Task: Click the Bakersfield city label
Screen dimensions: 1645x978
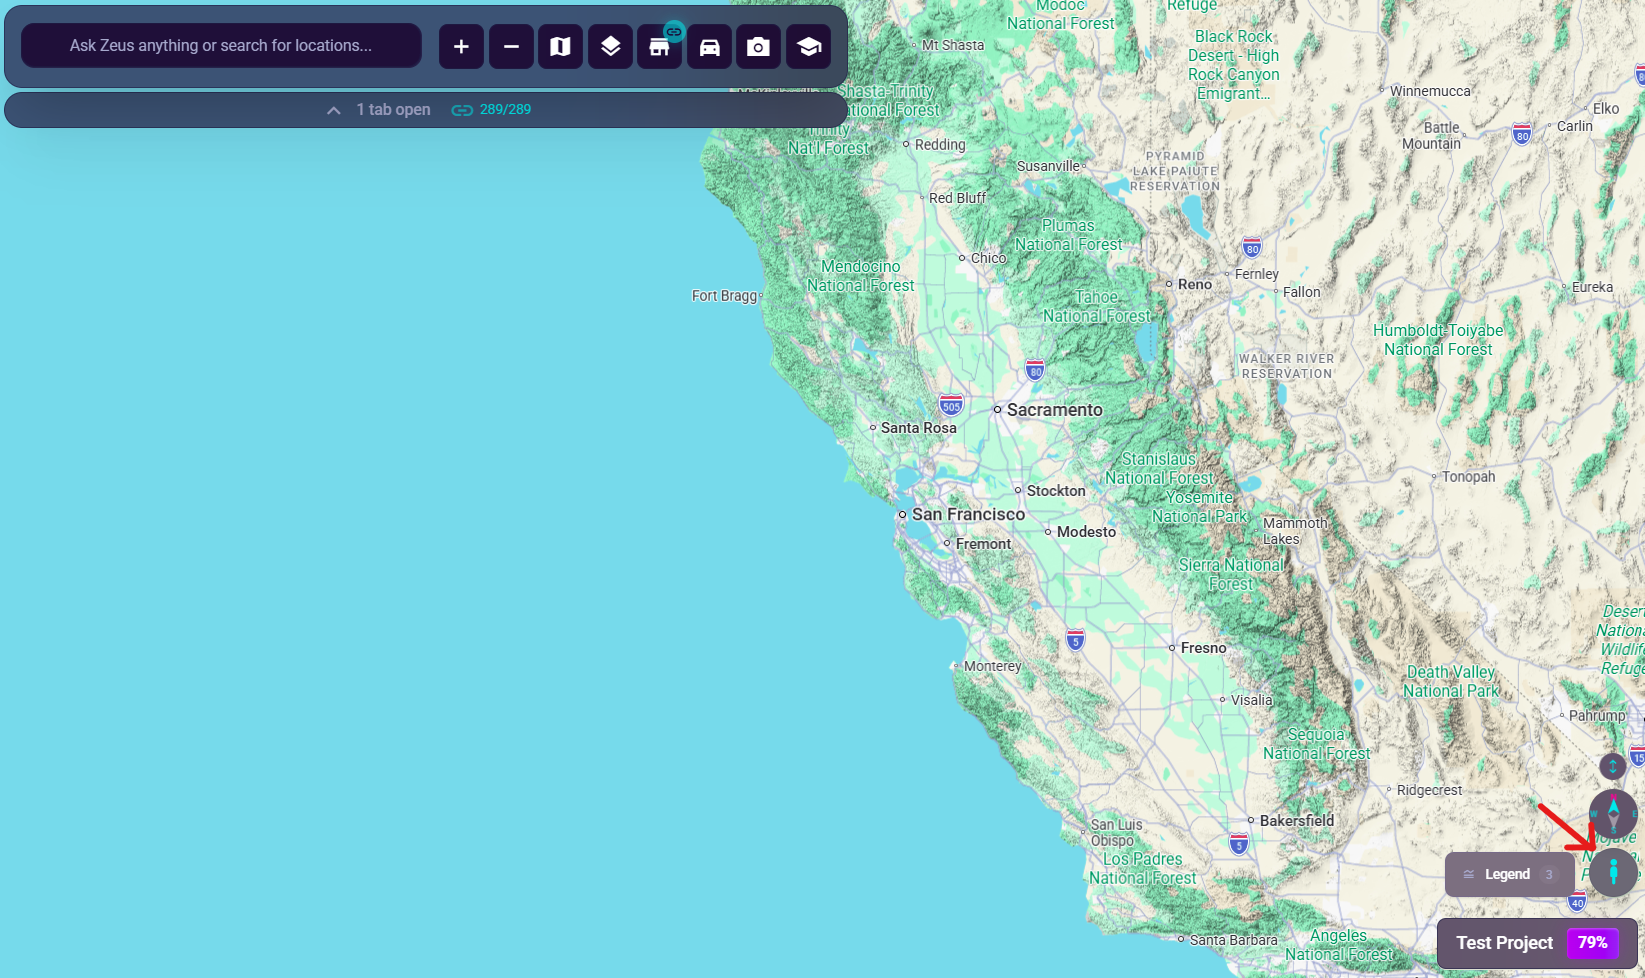Action: click(1297, 820)
